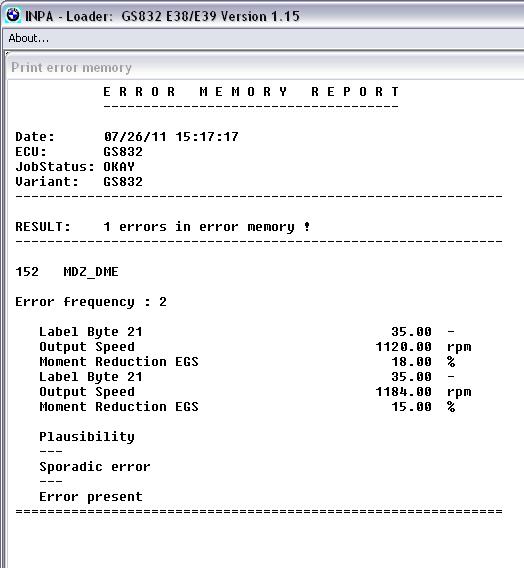Click Moment Reduction EGS value 15.00
Screen dimensions: 524x568
tap(411, 406)
